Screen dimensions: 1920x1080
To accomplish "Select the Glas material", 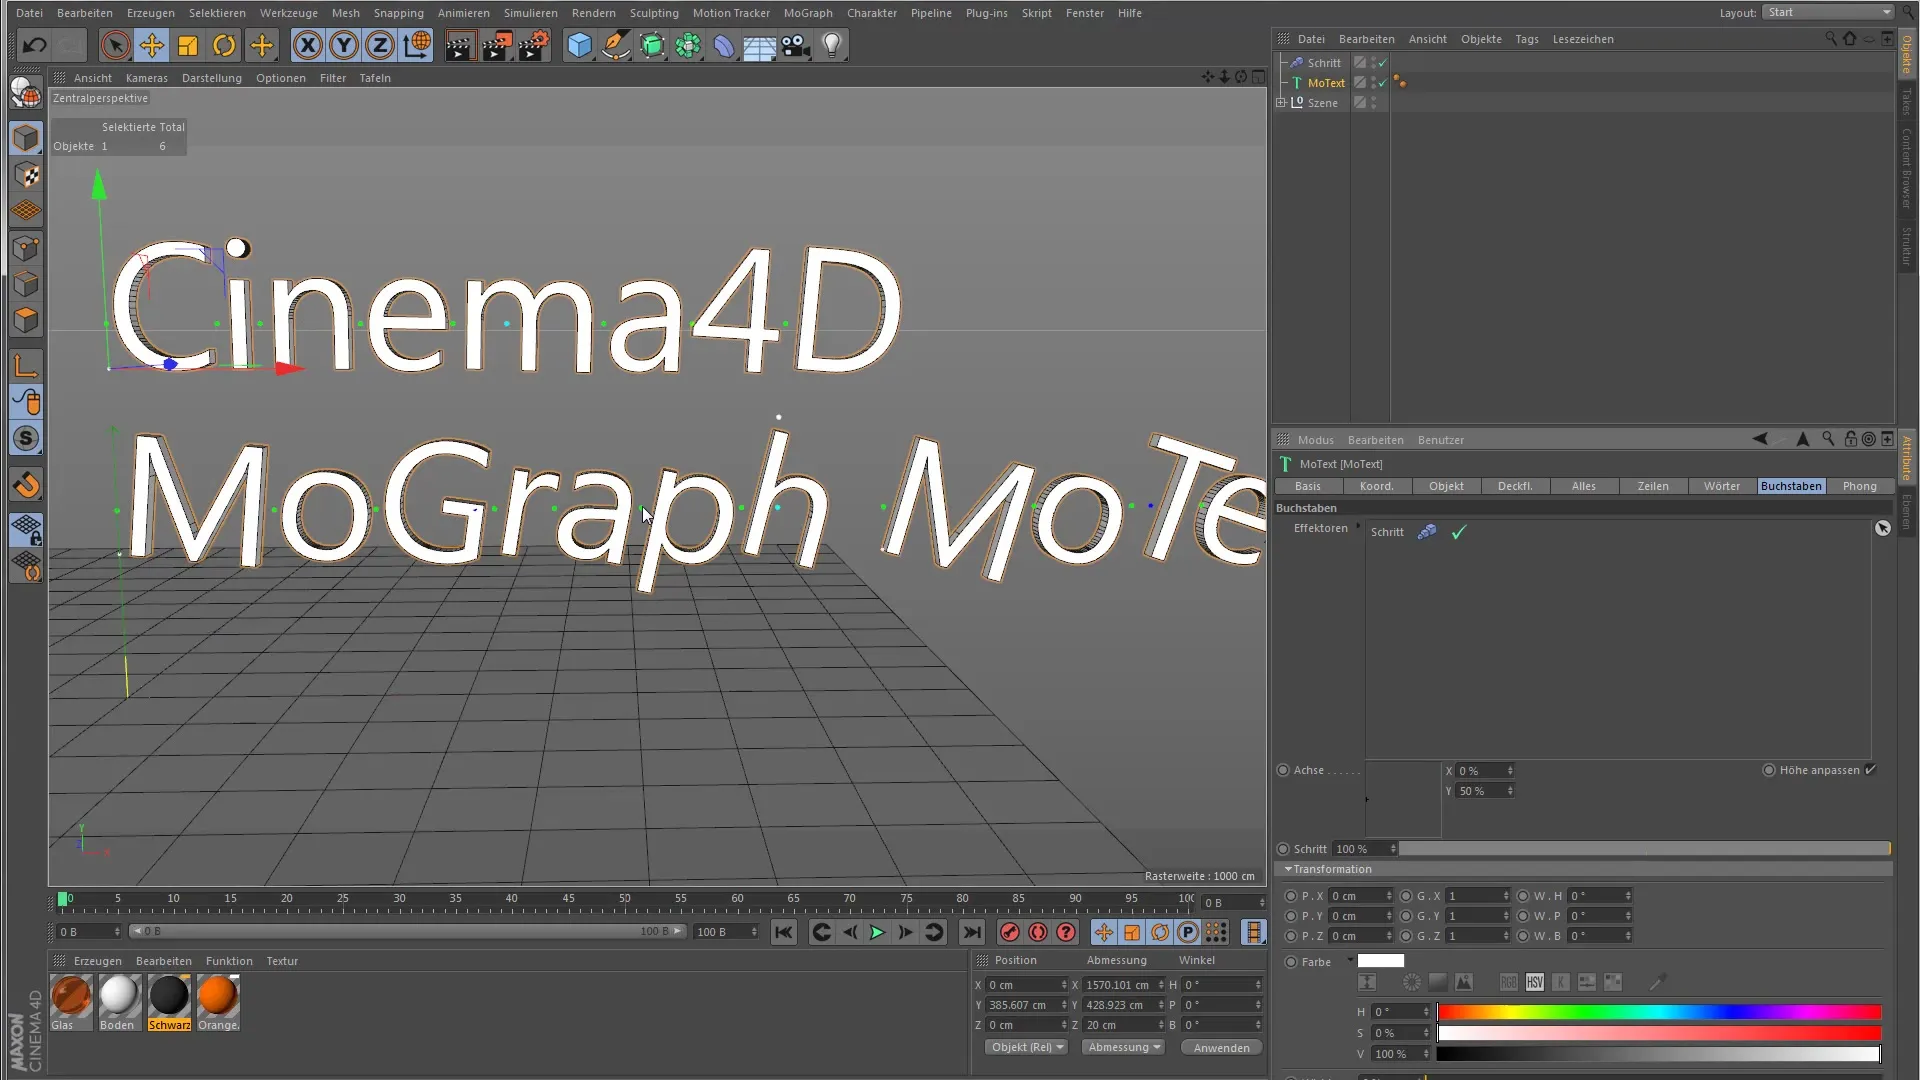I will [x=71, y=1002].
